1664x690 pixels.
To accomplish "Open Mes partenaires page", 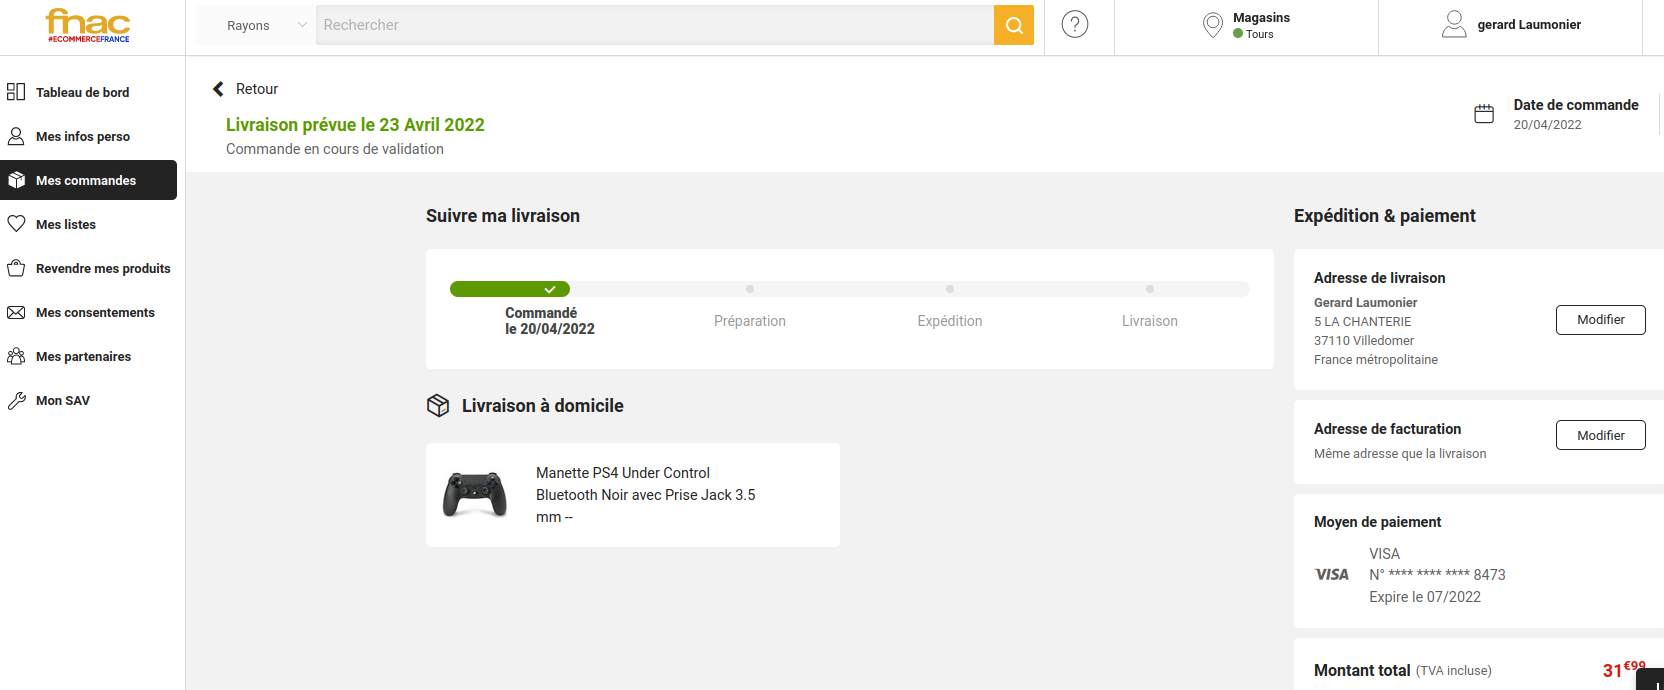I will pyautogui.click(x=83, y=356).
